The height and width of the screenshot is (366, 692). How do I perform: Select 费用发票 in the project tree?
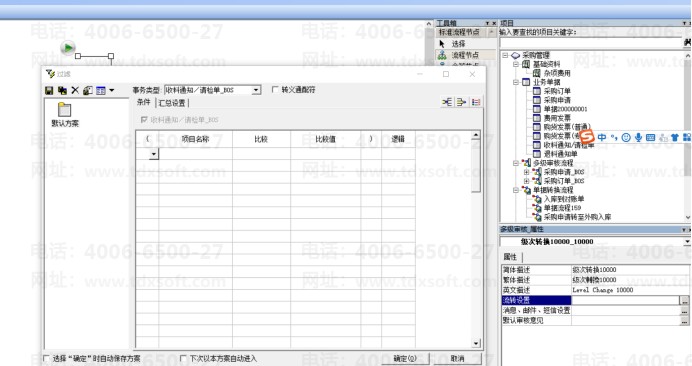coord(557,118)
